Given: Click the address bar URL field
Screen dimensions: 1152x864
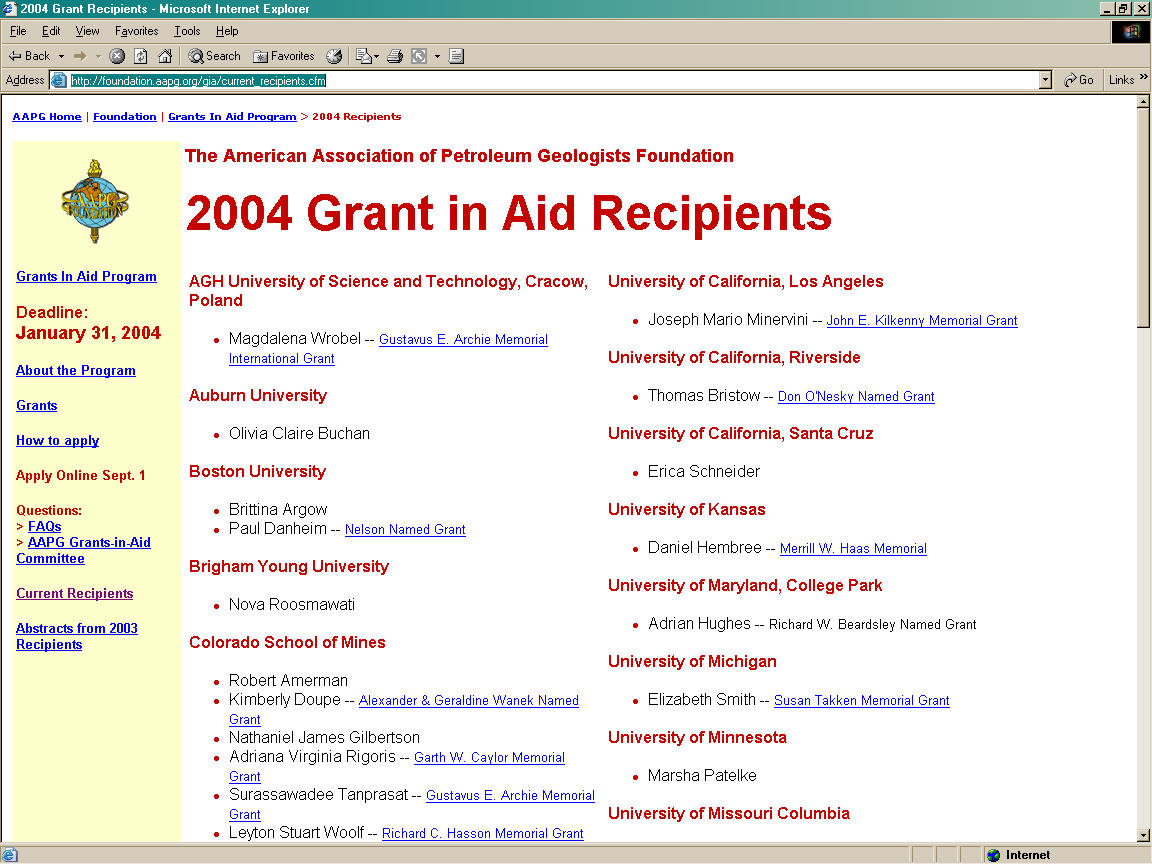Looking at the screenshot, I should pyautogui.click(x=552, y=80).
